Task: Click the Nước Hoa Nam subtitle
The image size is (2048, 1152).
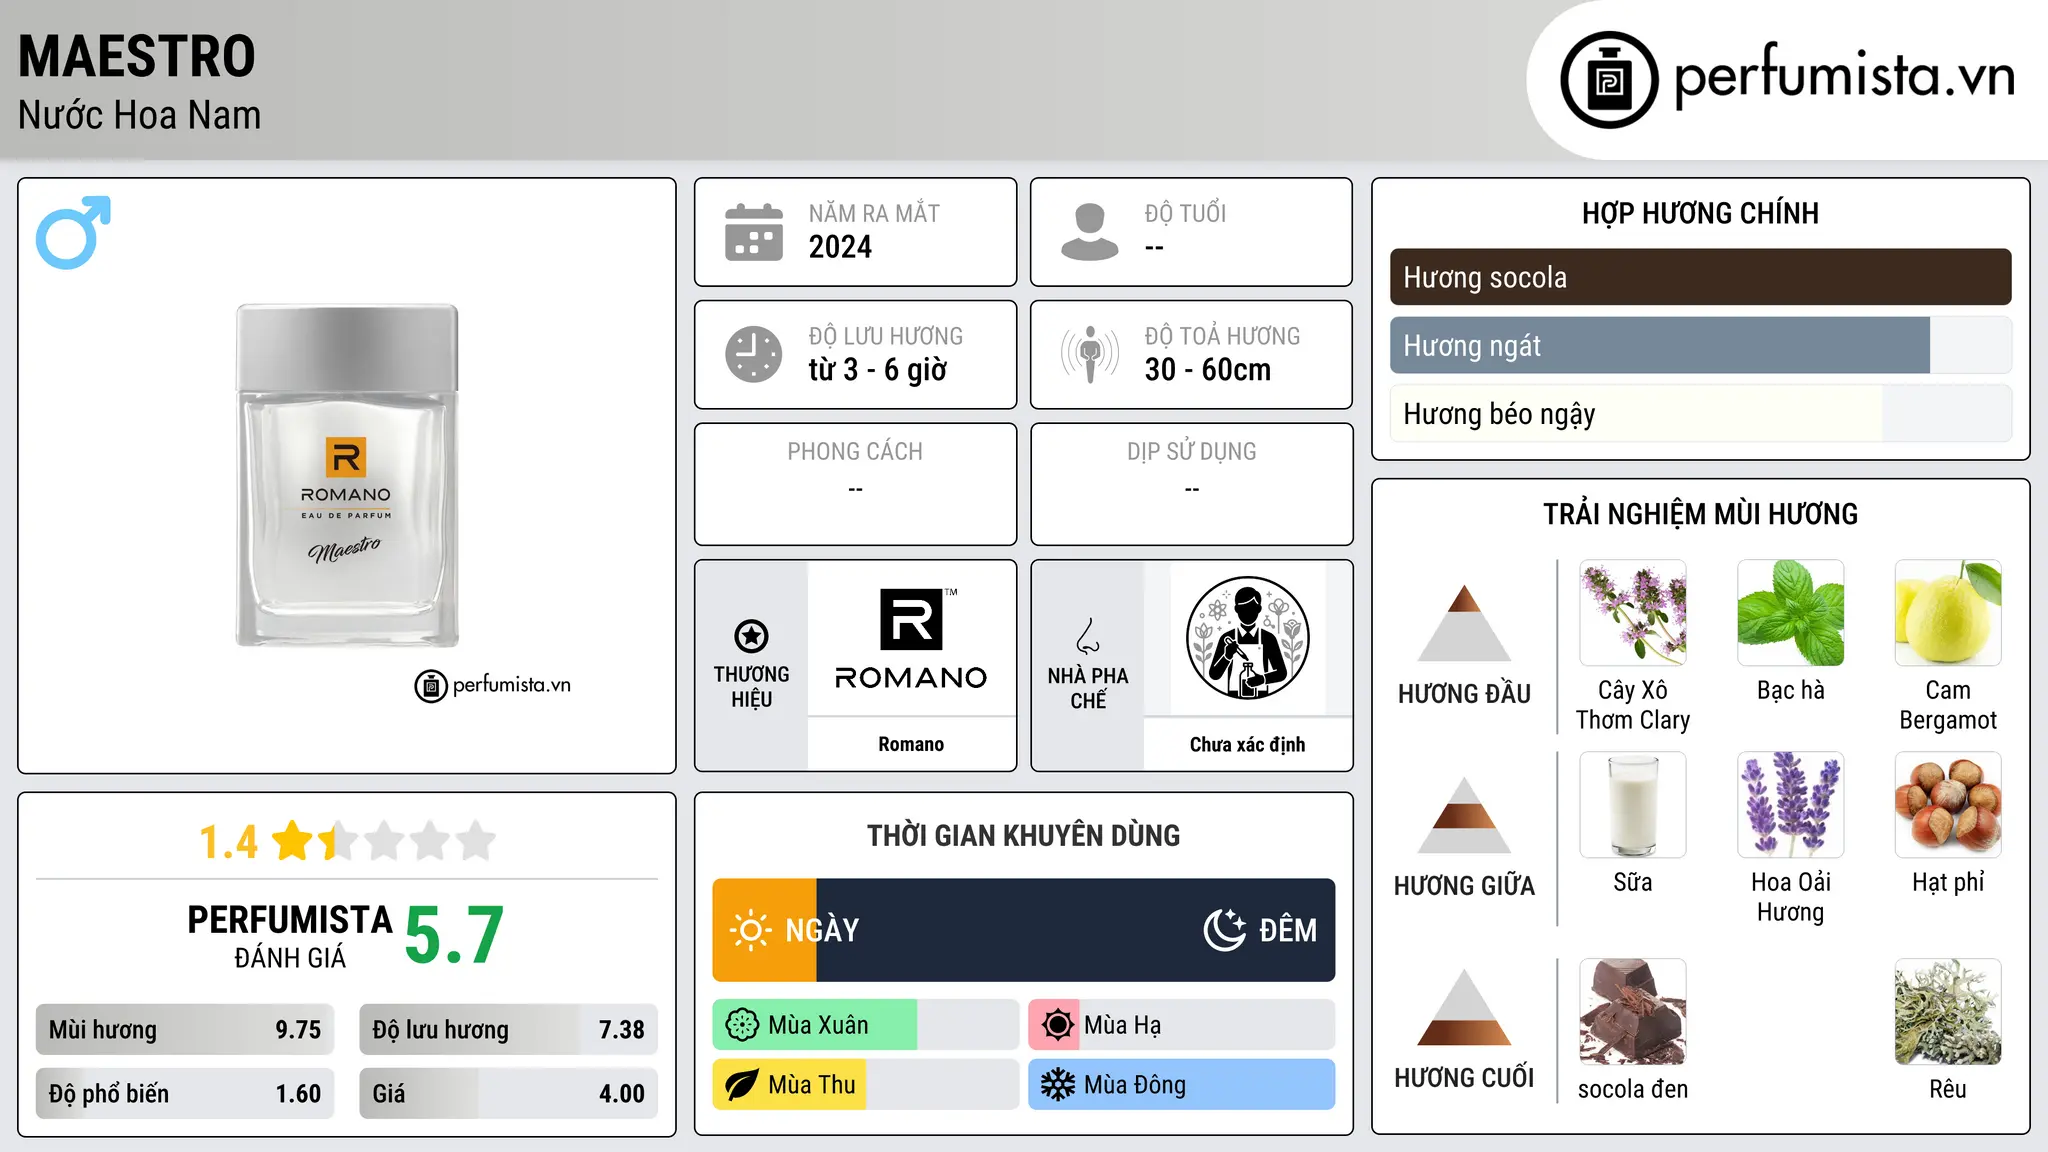Action: (140, 115)
